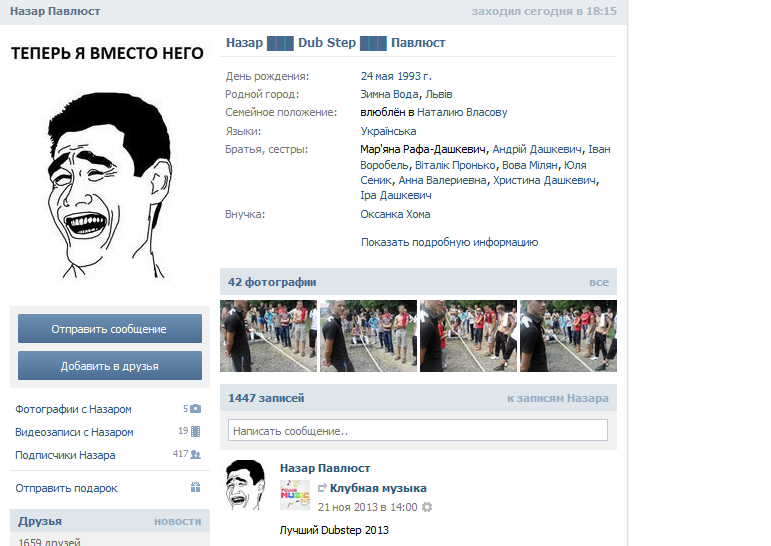Image resolution: width=771 pixels, height=546 pixels.
Task: Click the gift icon beside Отправить подарок
Action: coord(195,488)
